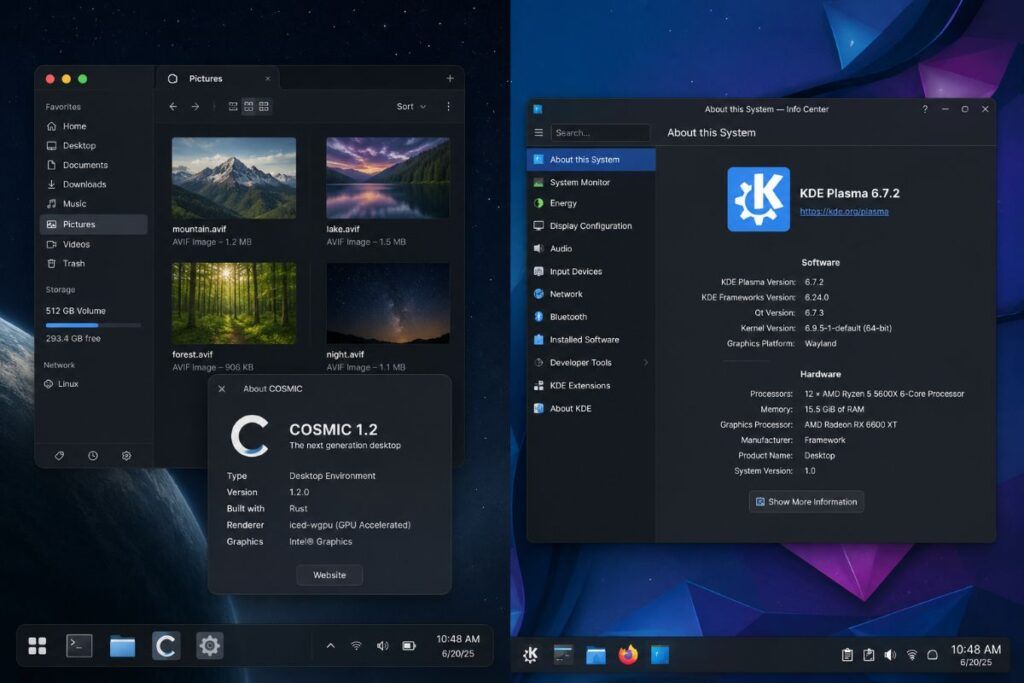
Task: Focus the Info Center search field
Action: (x=600, y=133)
